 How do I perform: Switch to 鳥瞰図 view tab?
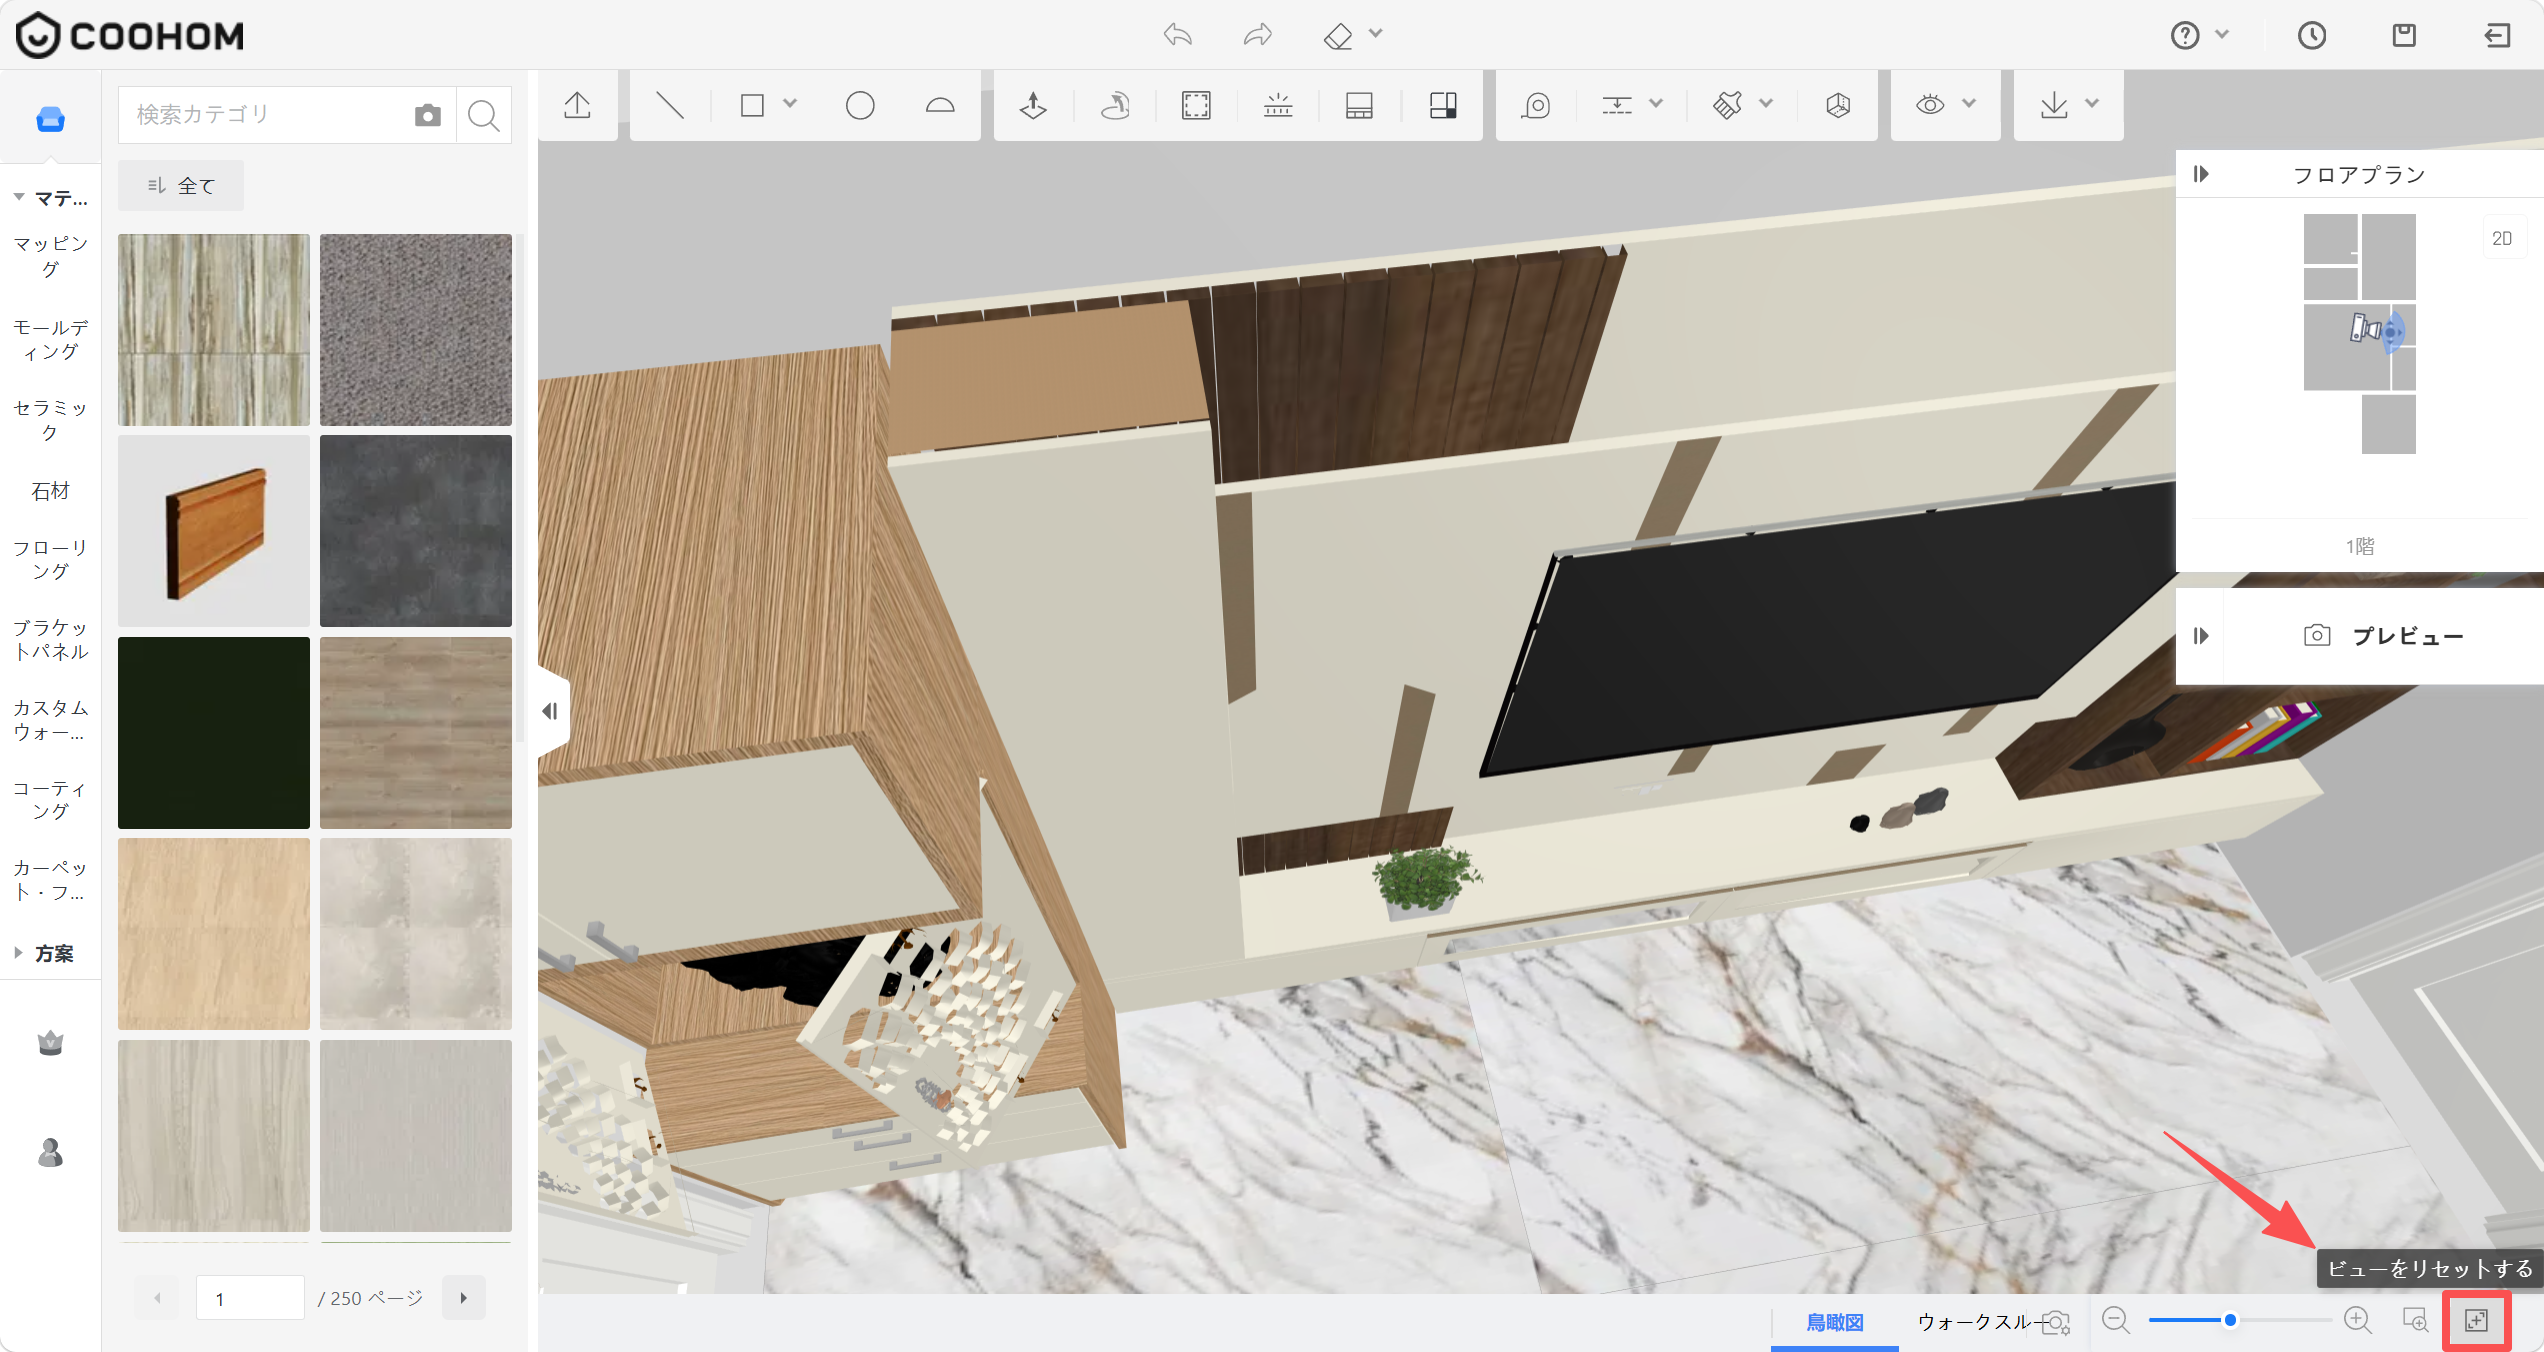click(x=1835, y=1322)
